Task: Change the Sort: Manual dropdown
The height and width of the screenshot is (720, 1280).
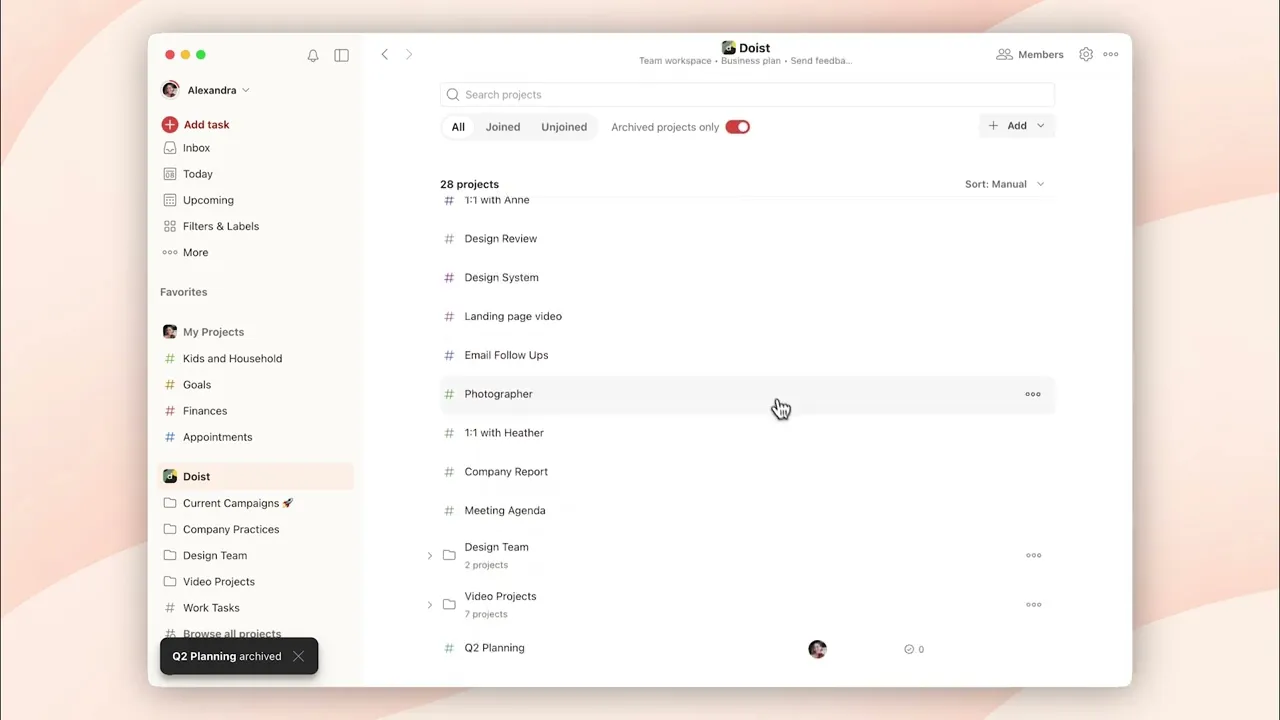Action: point(1004,184)
